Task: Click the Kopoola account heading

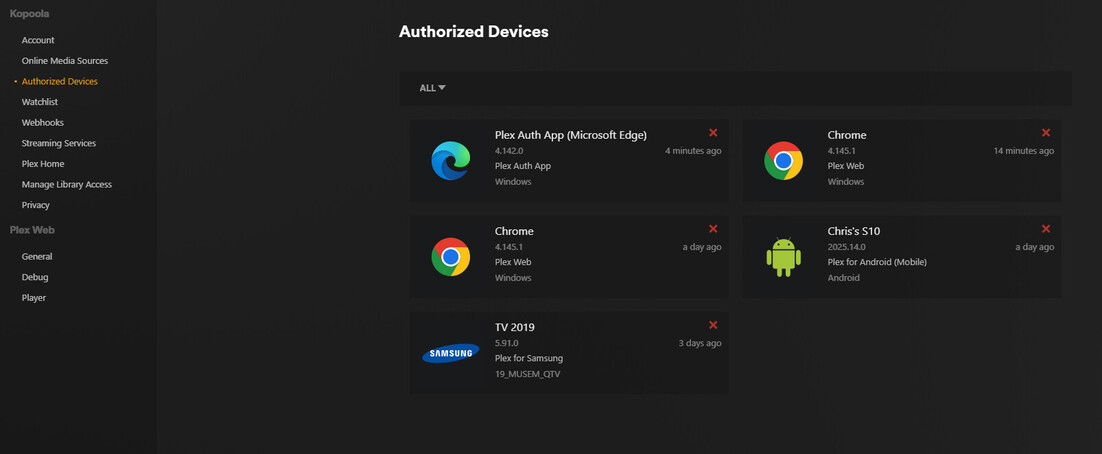Action: 30,13
